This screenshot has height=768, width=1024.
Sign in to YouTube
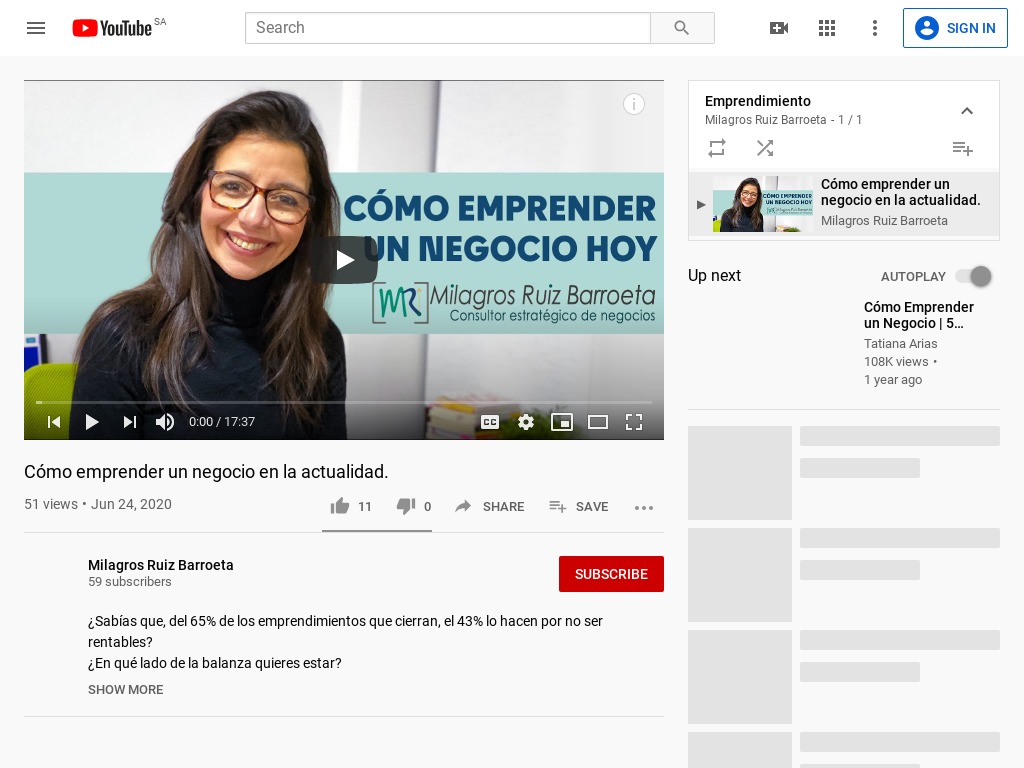[x=955, y=28]
